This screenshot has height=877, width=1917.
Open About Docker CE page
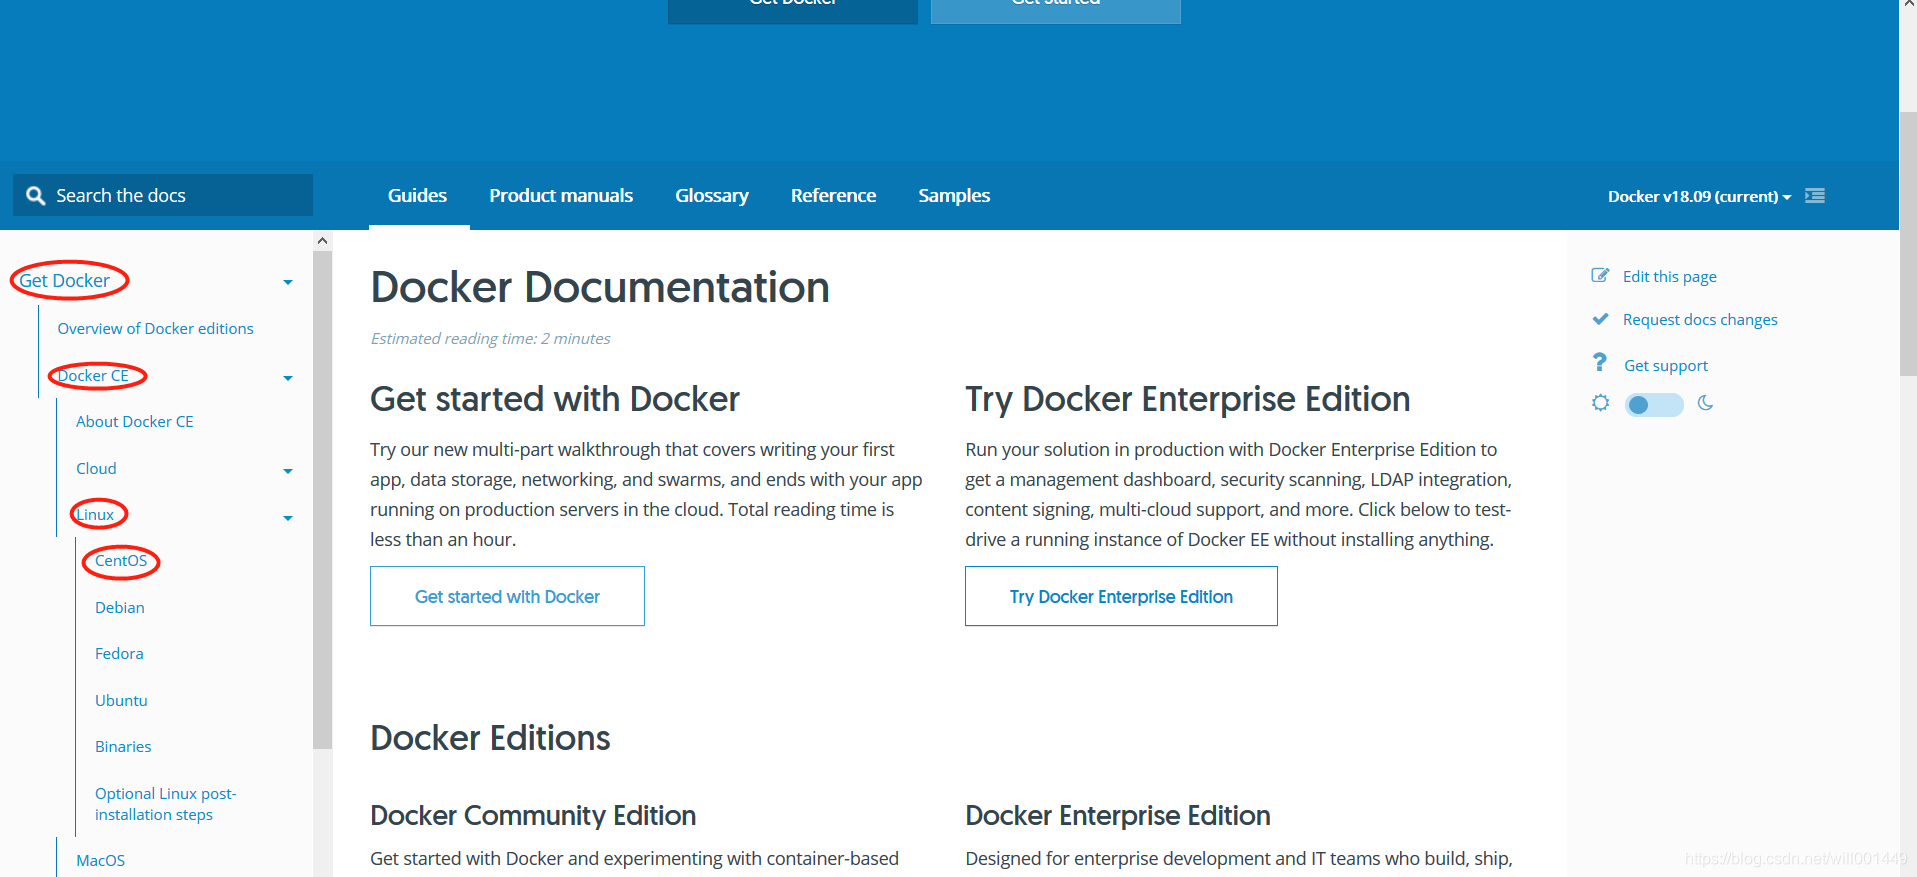(135, 421)
